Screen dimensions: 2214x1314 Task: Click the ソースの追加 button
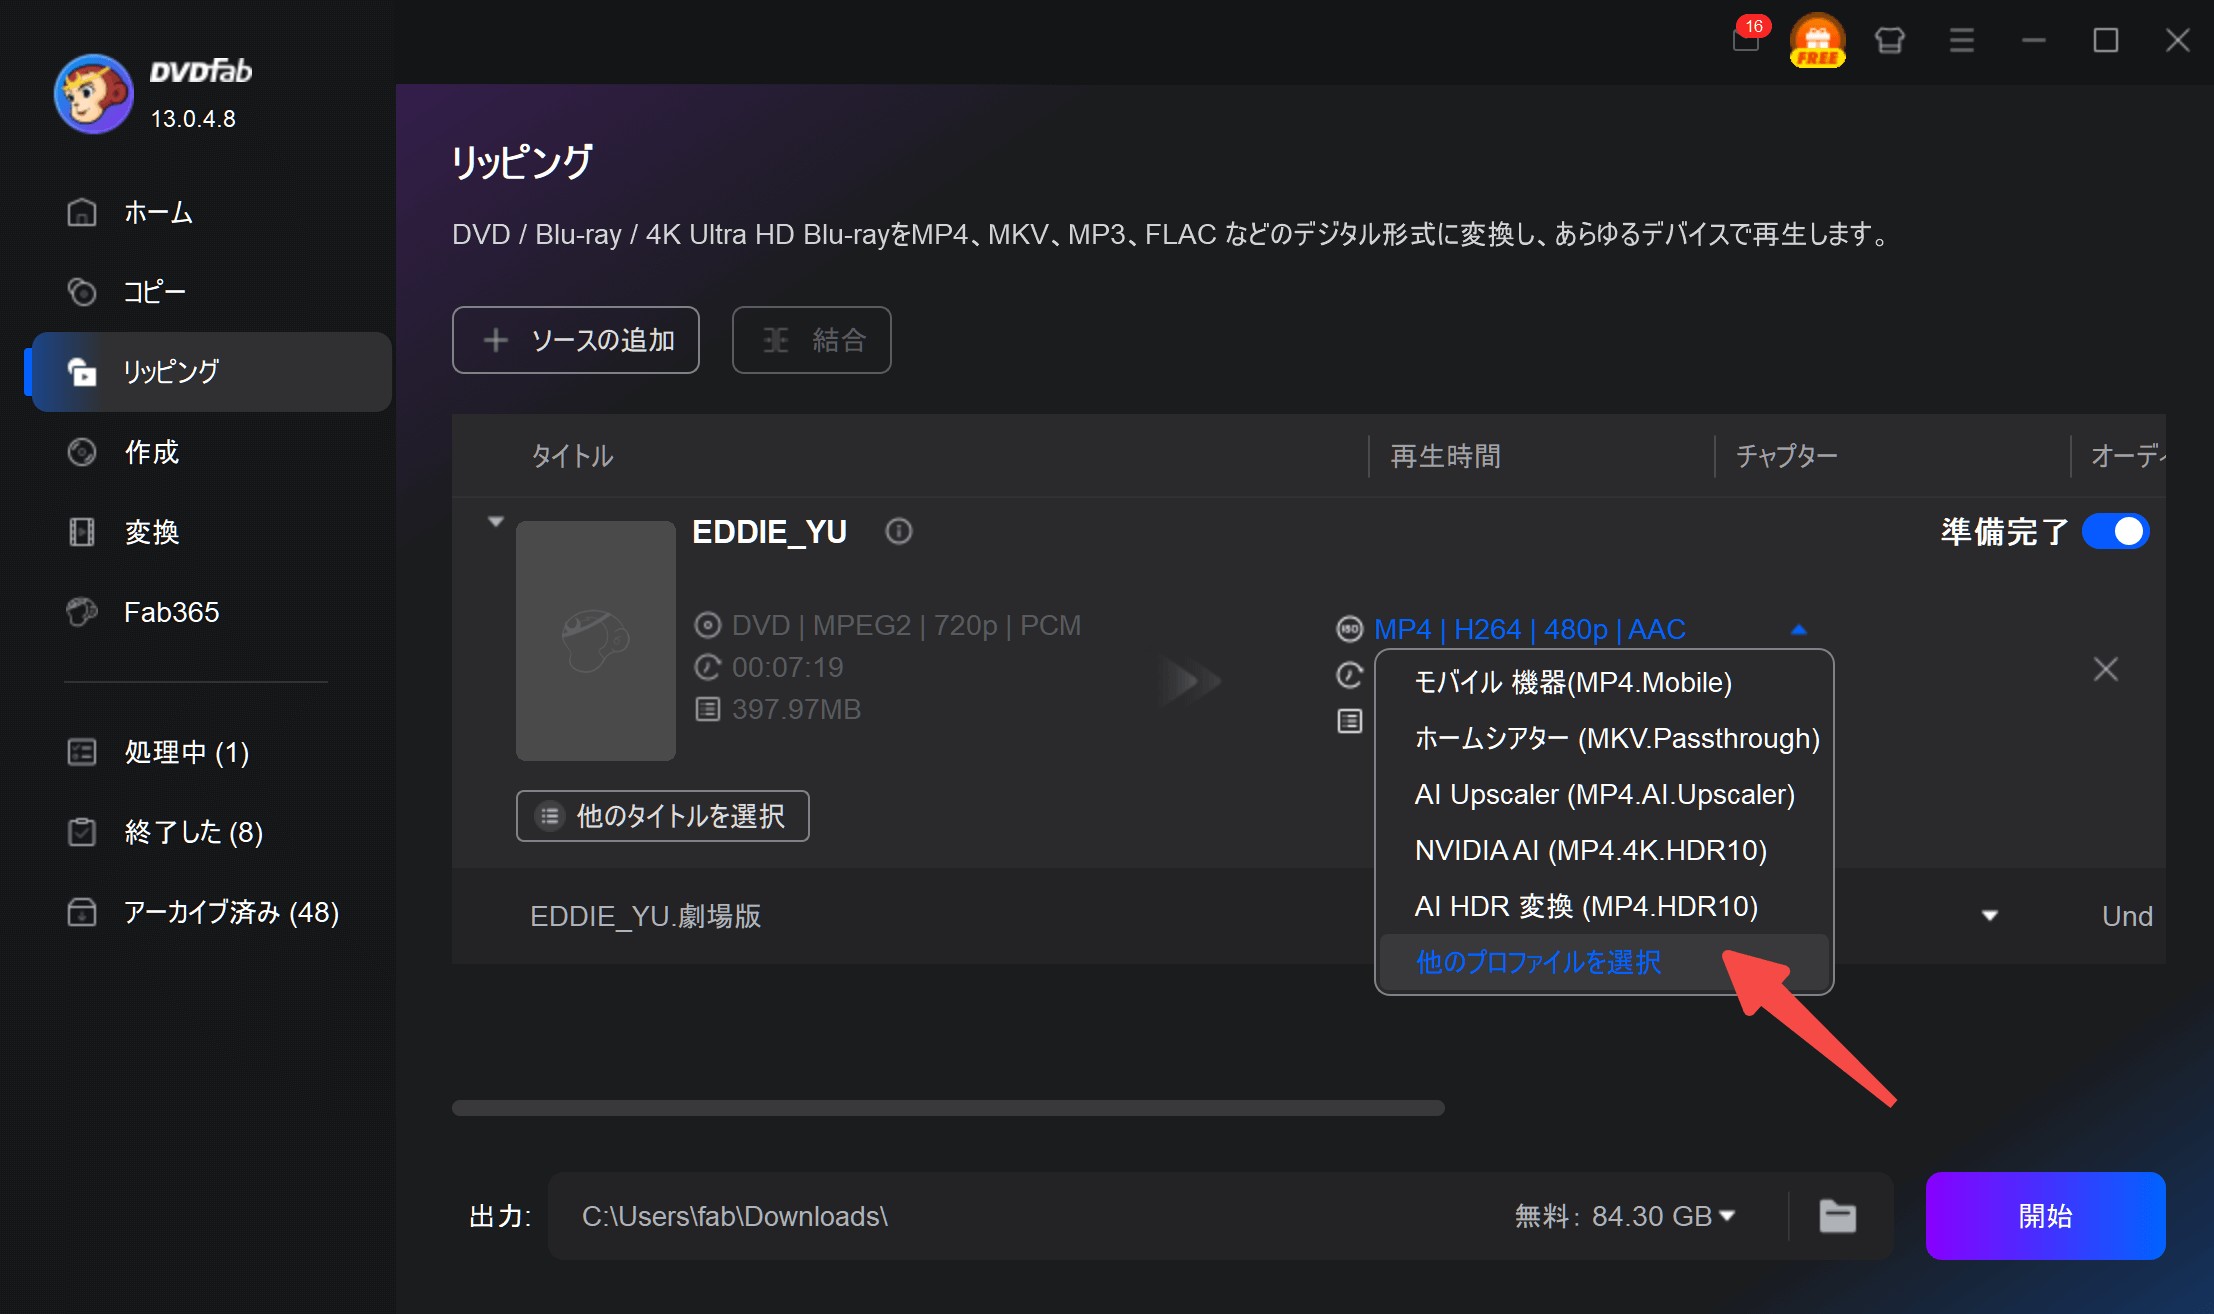click(576, 340)
